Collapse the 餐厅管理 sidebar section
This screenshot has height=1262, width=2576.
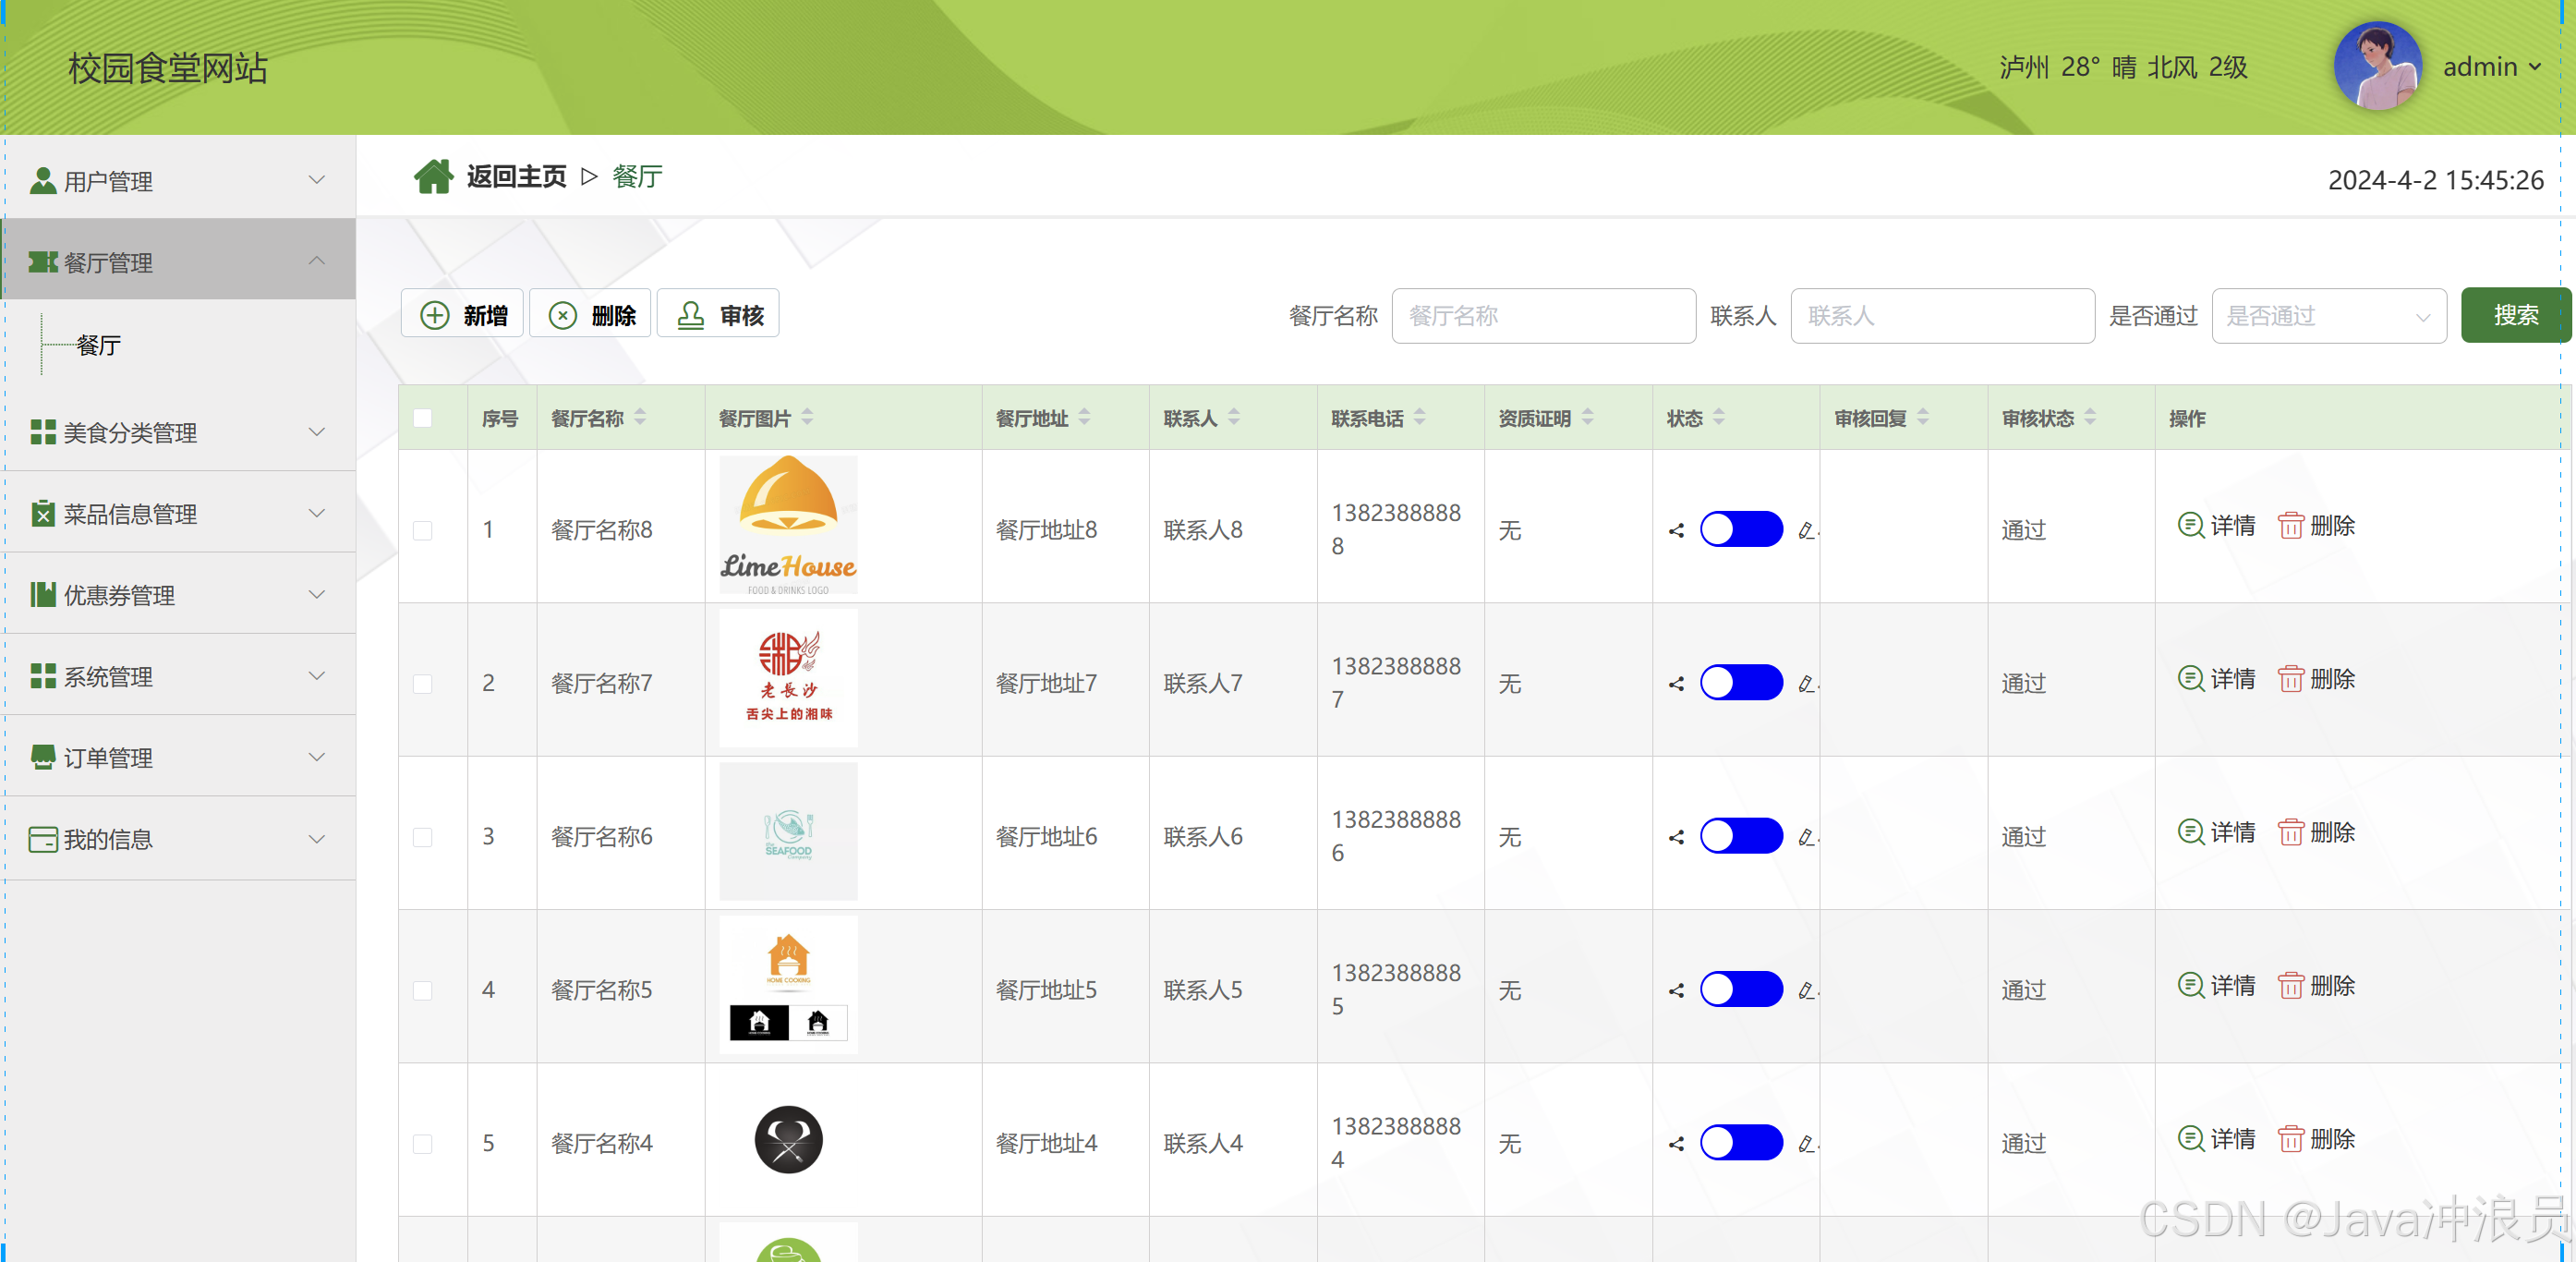tap(318, 262)
